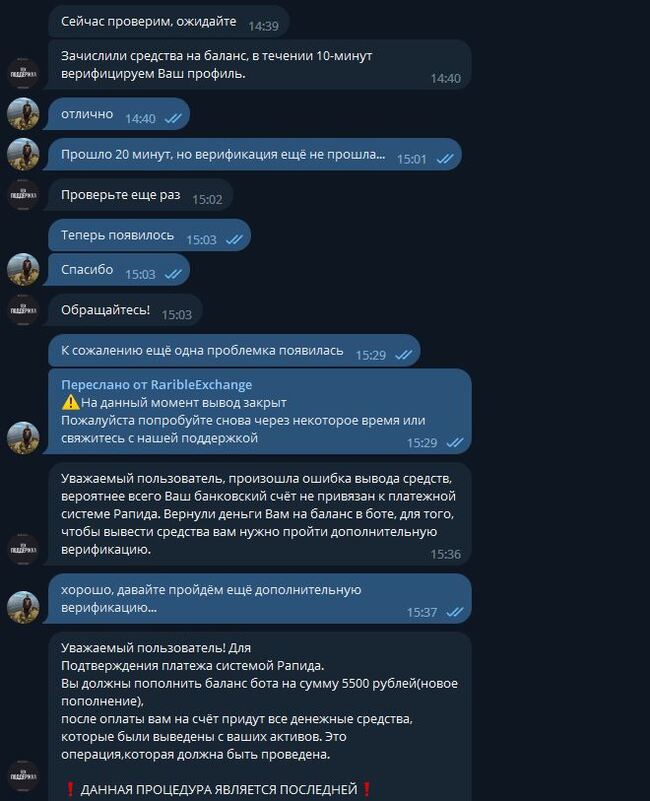
Task: Click user avatar beside forwarded RaribleExchange message
Action: (x=23, y=438)
